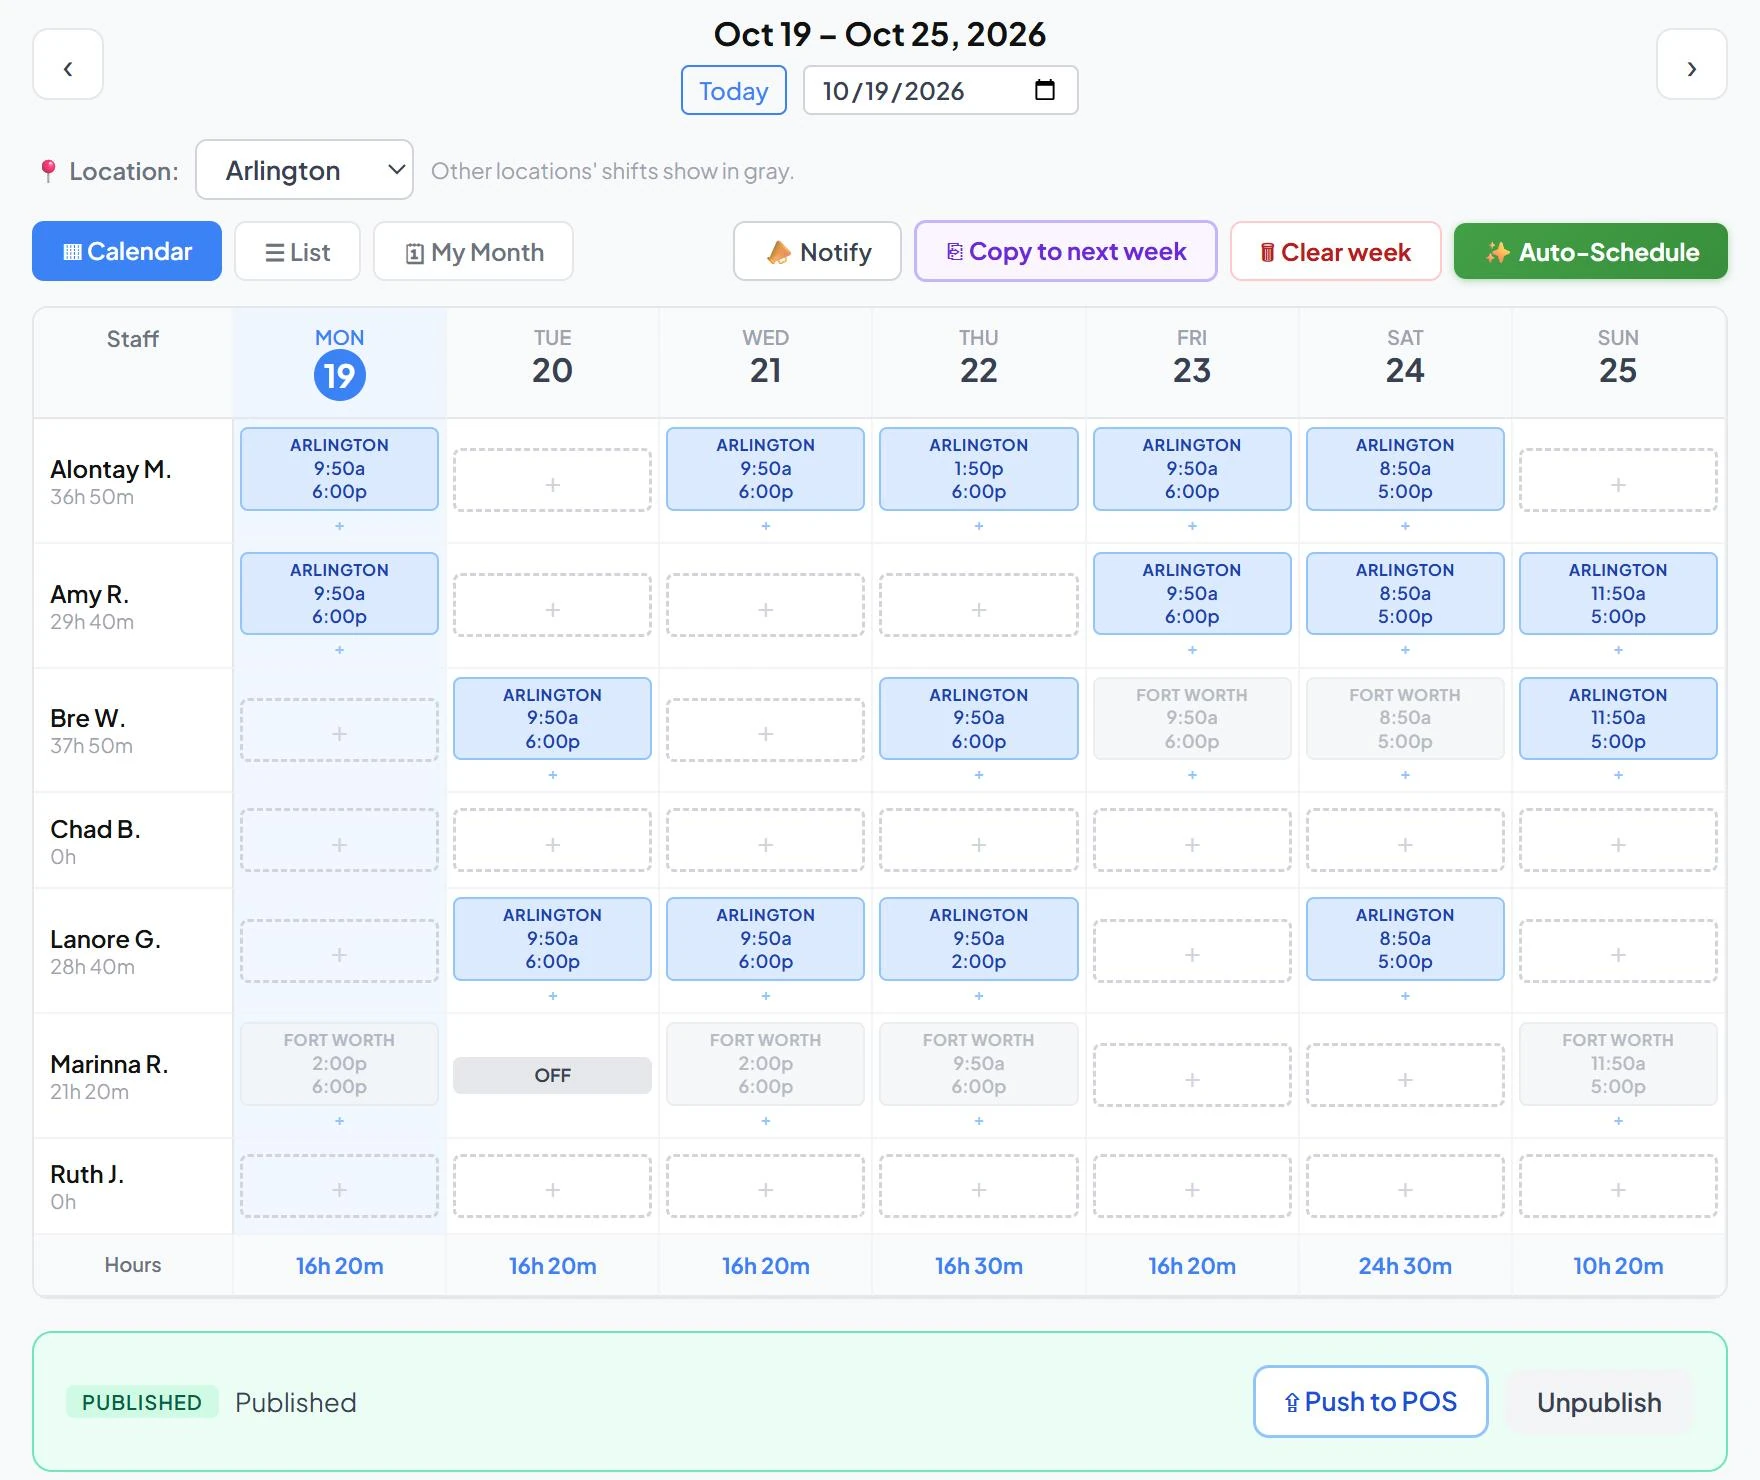Go to the next week

point(1691,65)
